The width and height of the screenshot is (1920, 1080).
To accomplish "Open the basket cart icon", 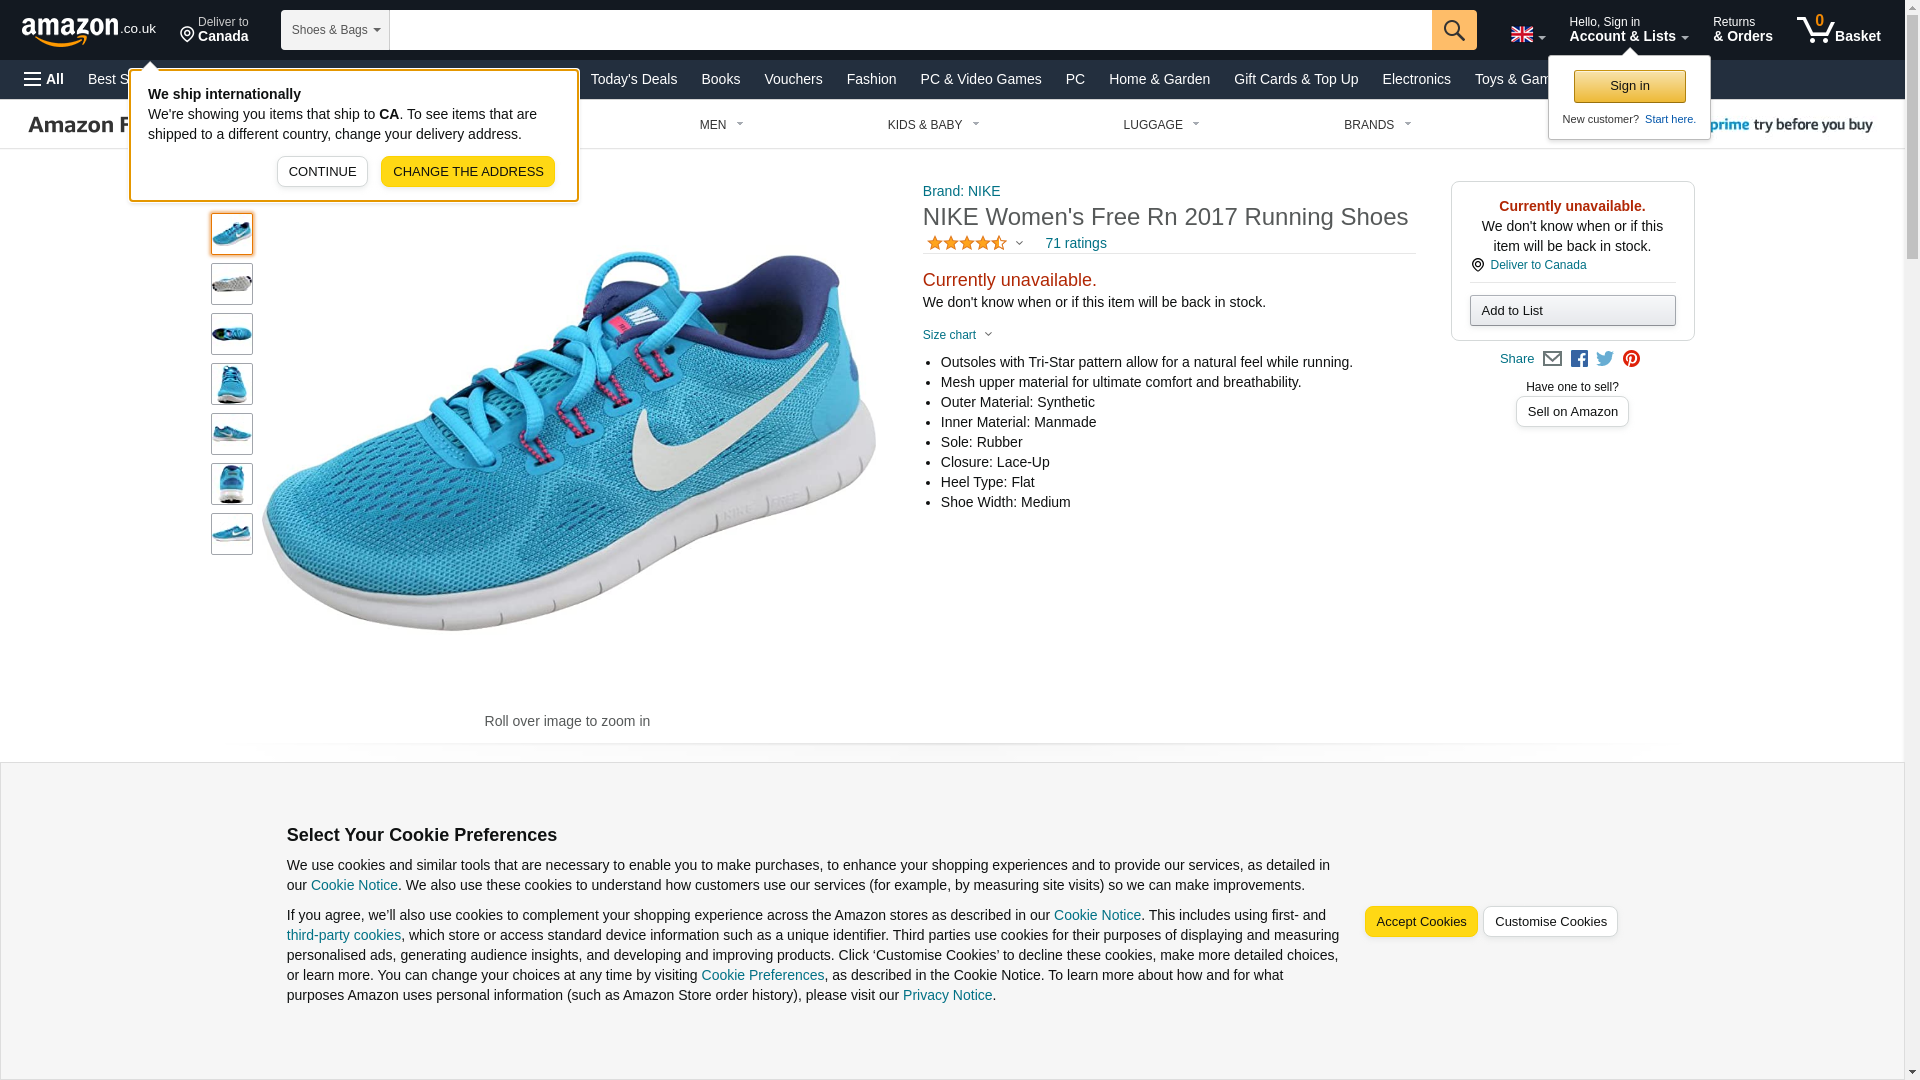I will pyautogui.click(x=1837, y=30).
